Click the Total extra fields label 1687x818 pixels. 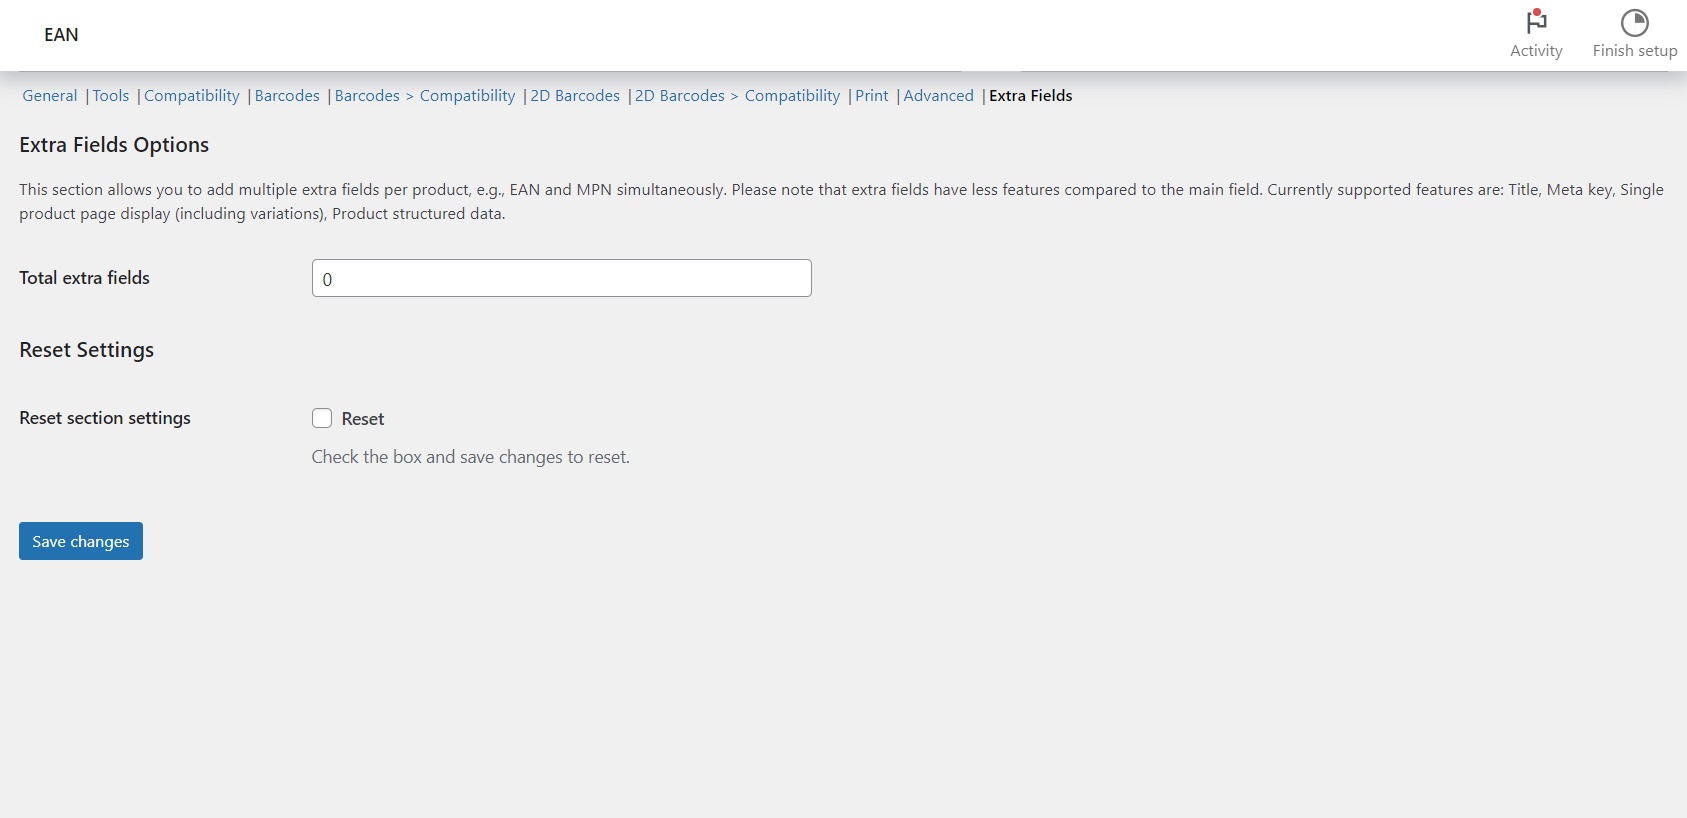pyautogui.click(x=85, y=278)
